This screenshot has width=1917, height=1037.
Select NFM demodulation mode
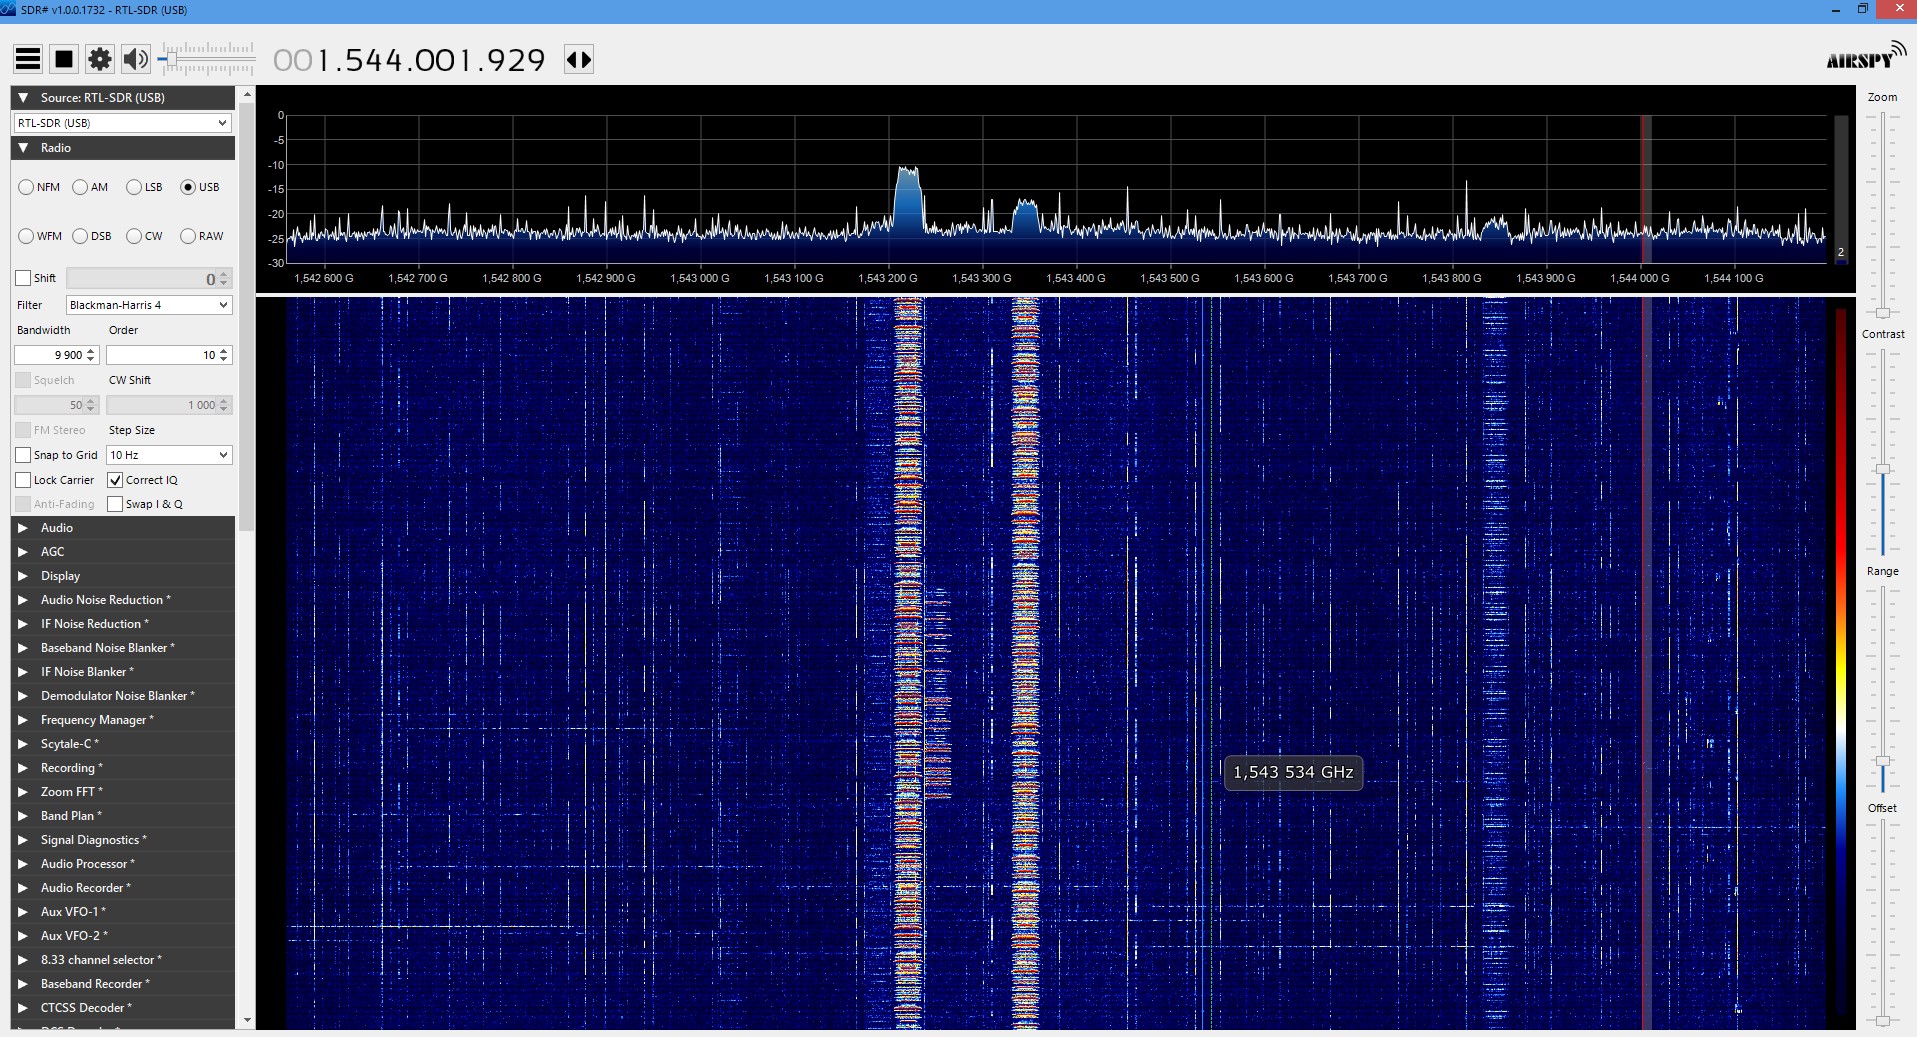coord(39,187)
